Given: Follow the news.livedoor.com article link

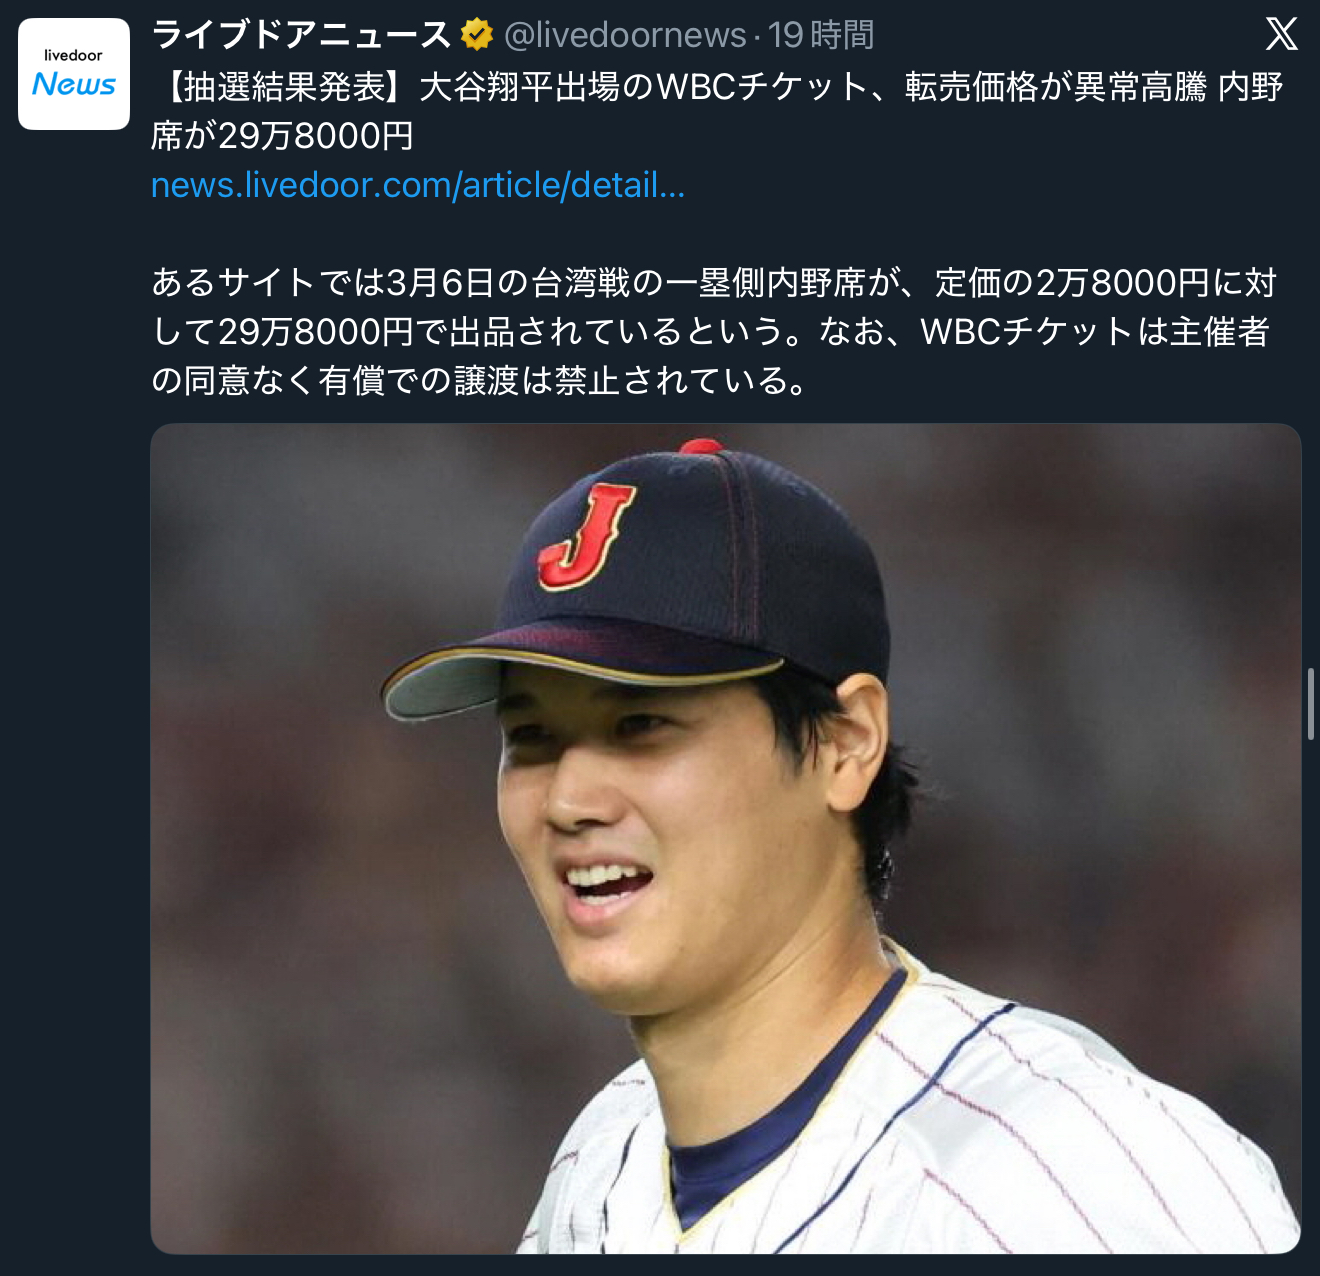Looking at the screenshot, I should click(418, 185).
